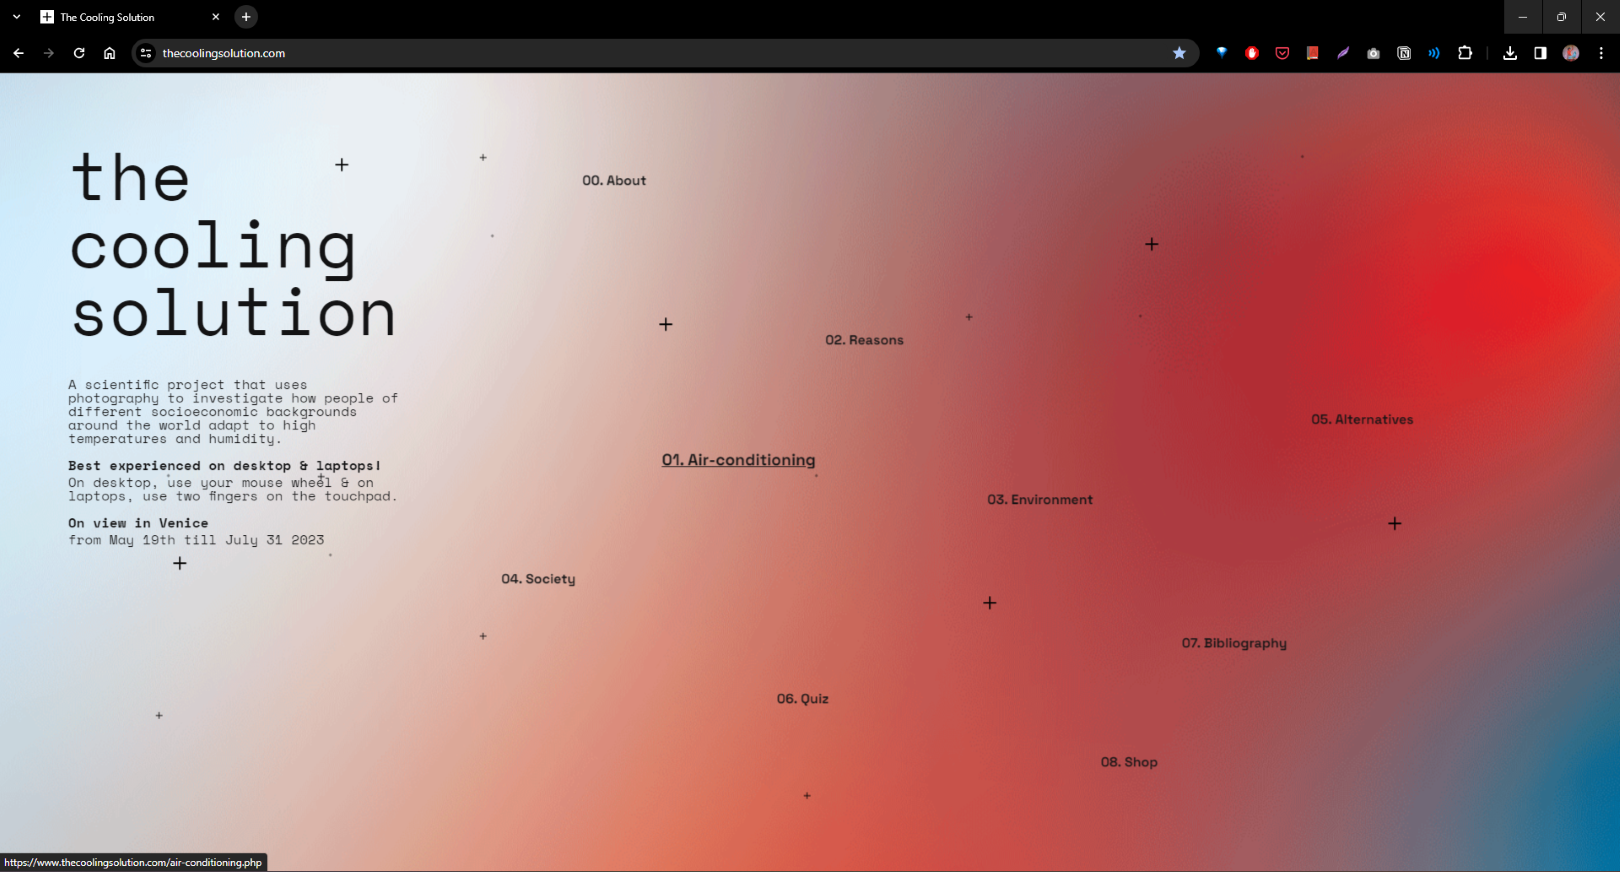The width and height of the screenshot is (1620, 872).
Task: Click the browser forward arrow
Action: coord(48,53)
